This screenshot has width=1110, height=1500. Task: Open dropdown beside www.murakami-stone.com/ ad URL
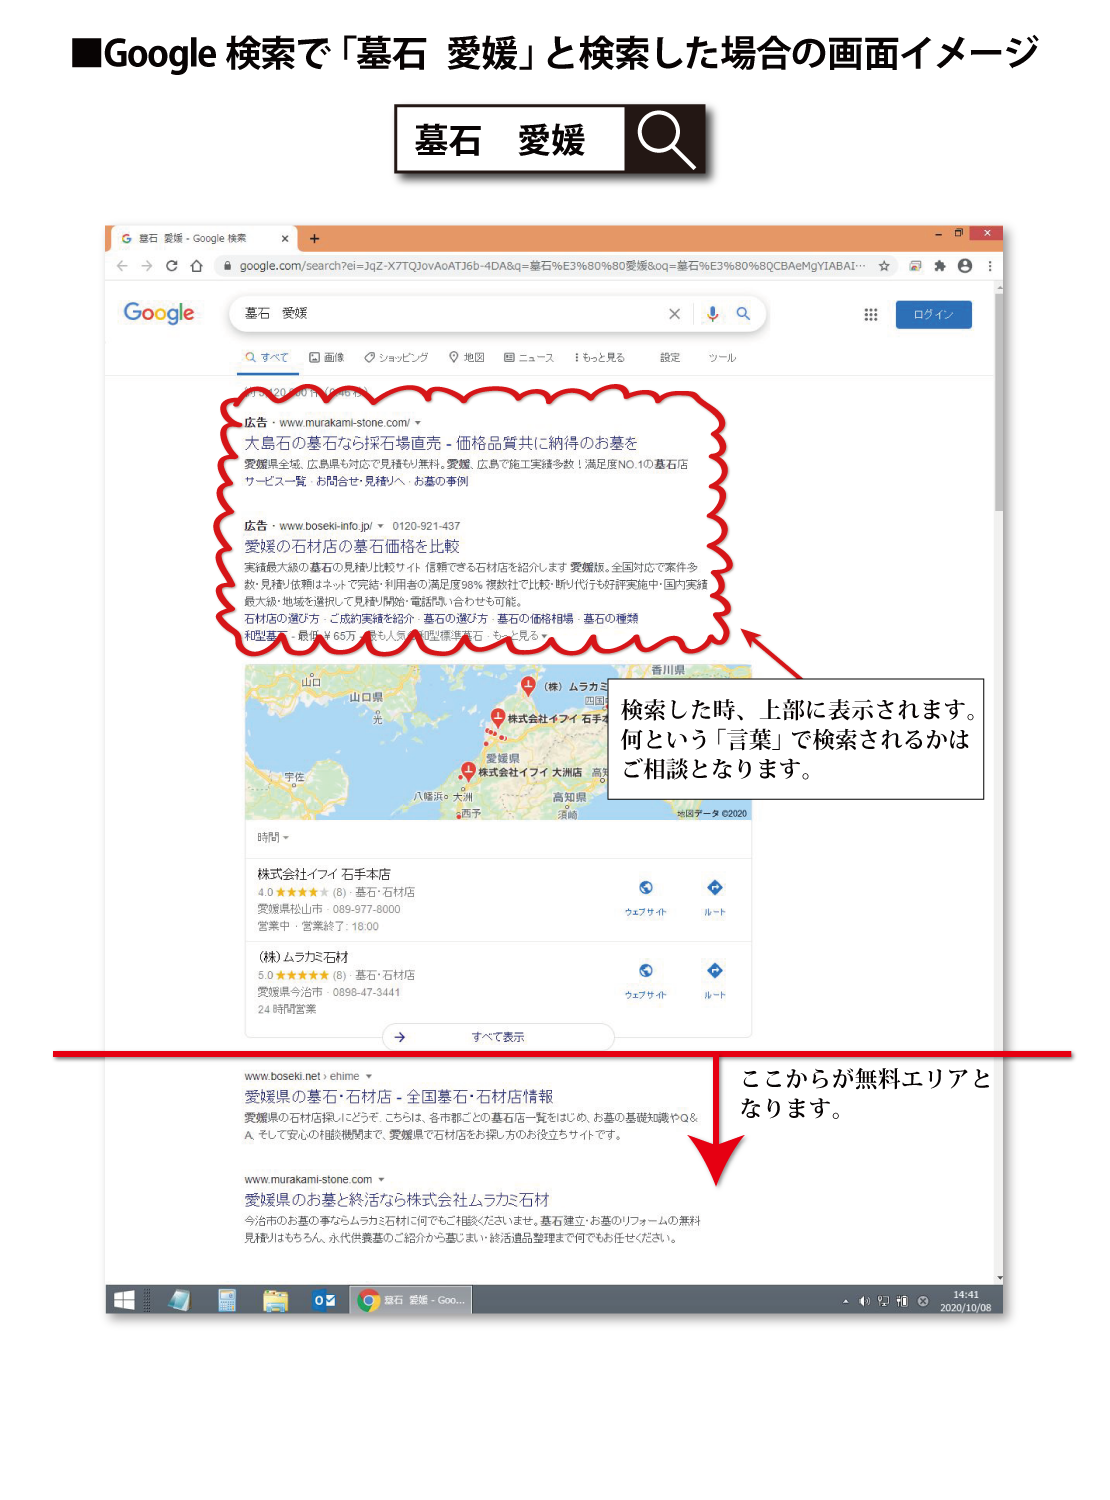tap(418, 423)
